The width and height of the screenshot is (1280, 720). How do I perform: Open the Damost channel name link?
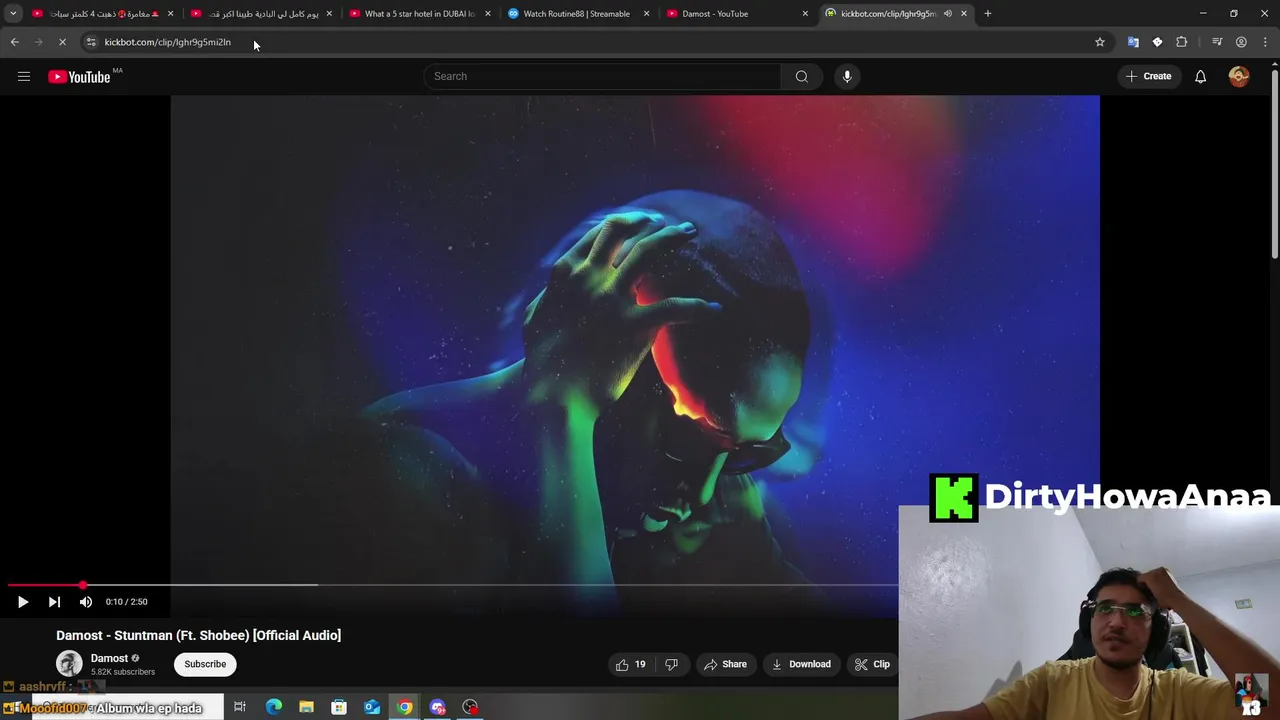109,658
